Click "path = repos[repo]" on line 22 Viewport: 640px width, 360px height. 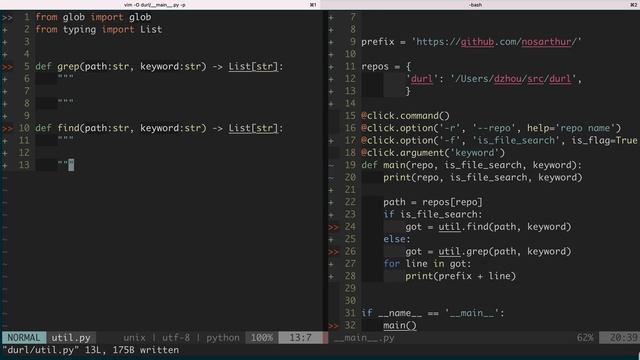(433, 202)
